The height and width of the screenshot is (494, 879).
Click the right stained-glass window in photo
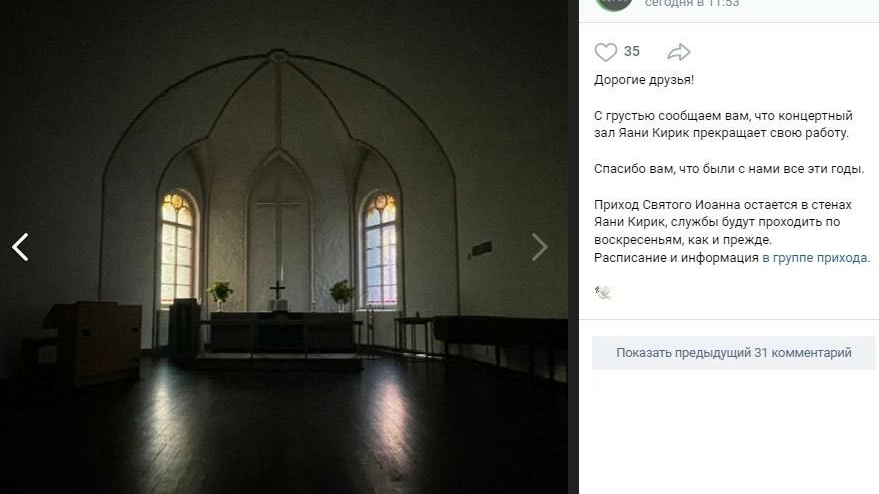381,248
